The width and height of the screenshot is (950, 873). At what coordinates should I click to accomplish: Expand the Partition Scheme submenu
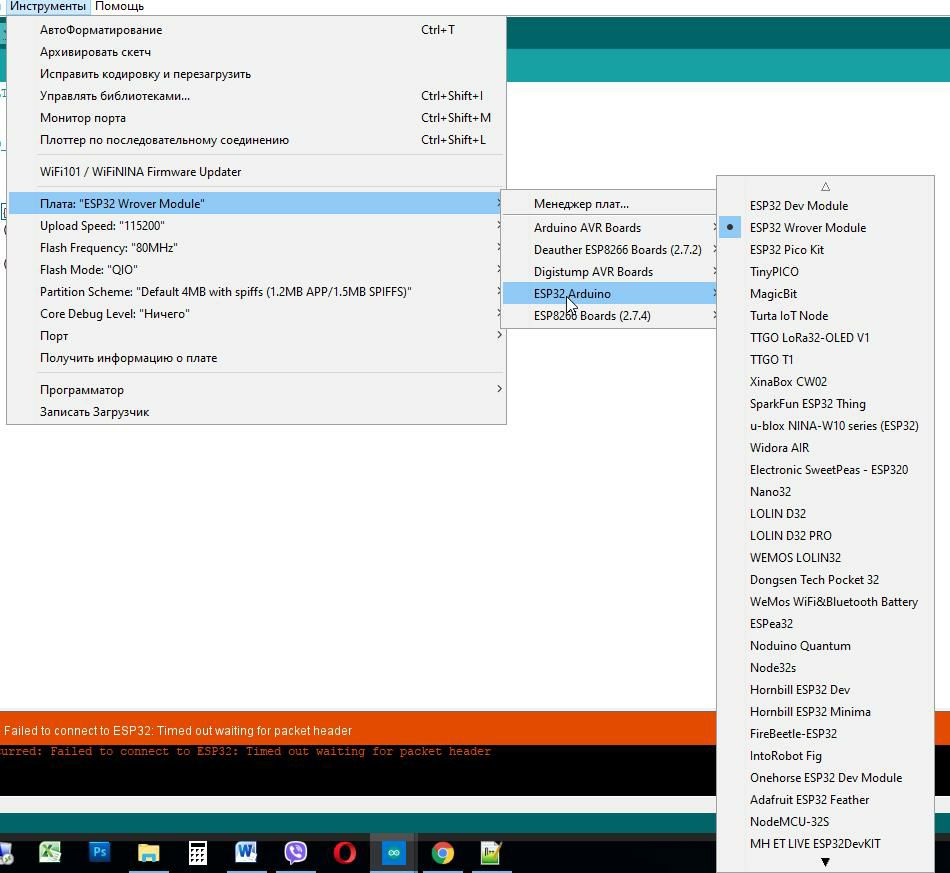[x=256, y=292]
